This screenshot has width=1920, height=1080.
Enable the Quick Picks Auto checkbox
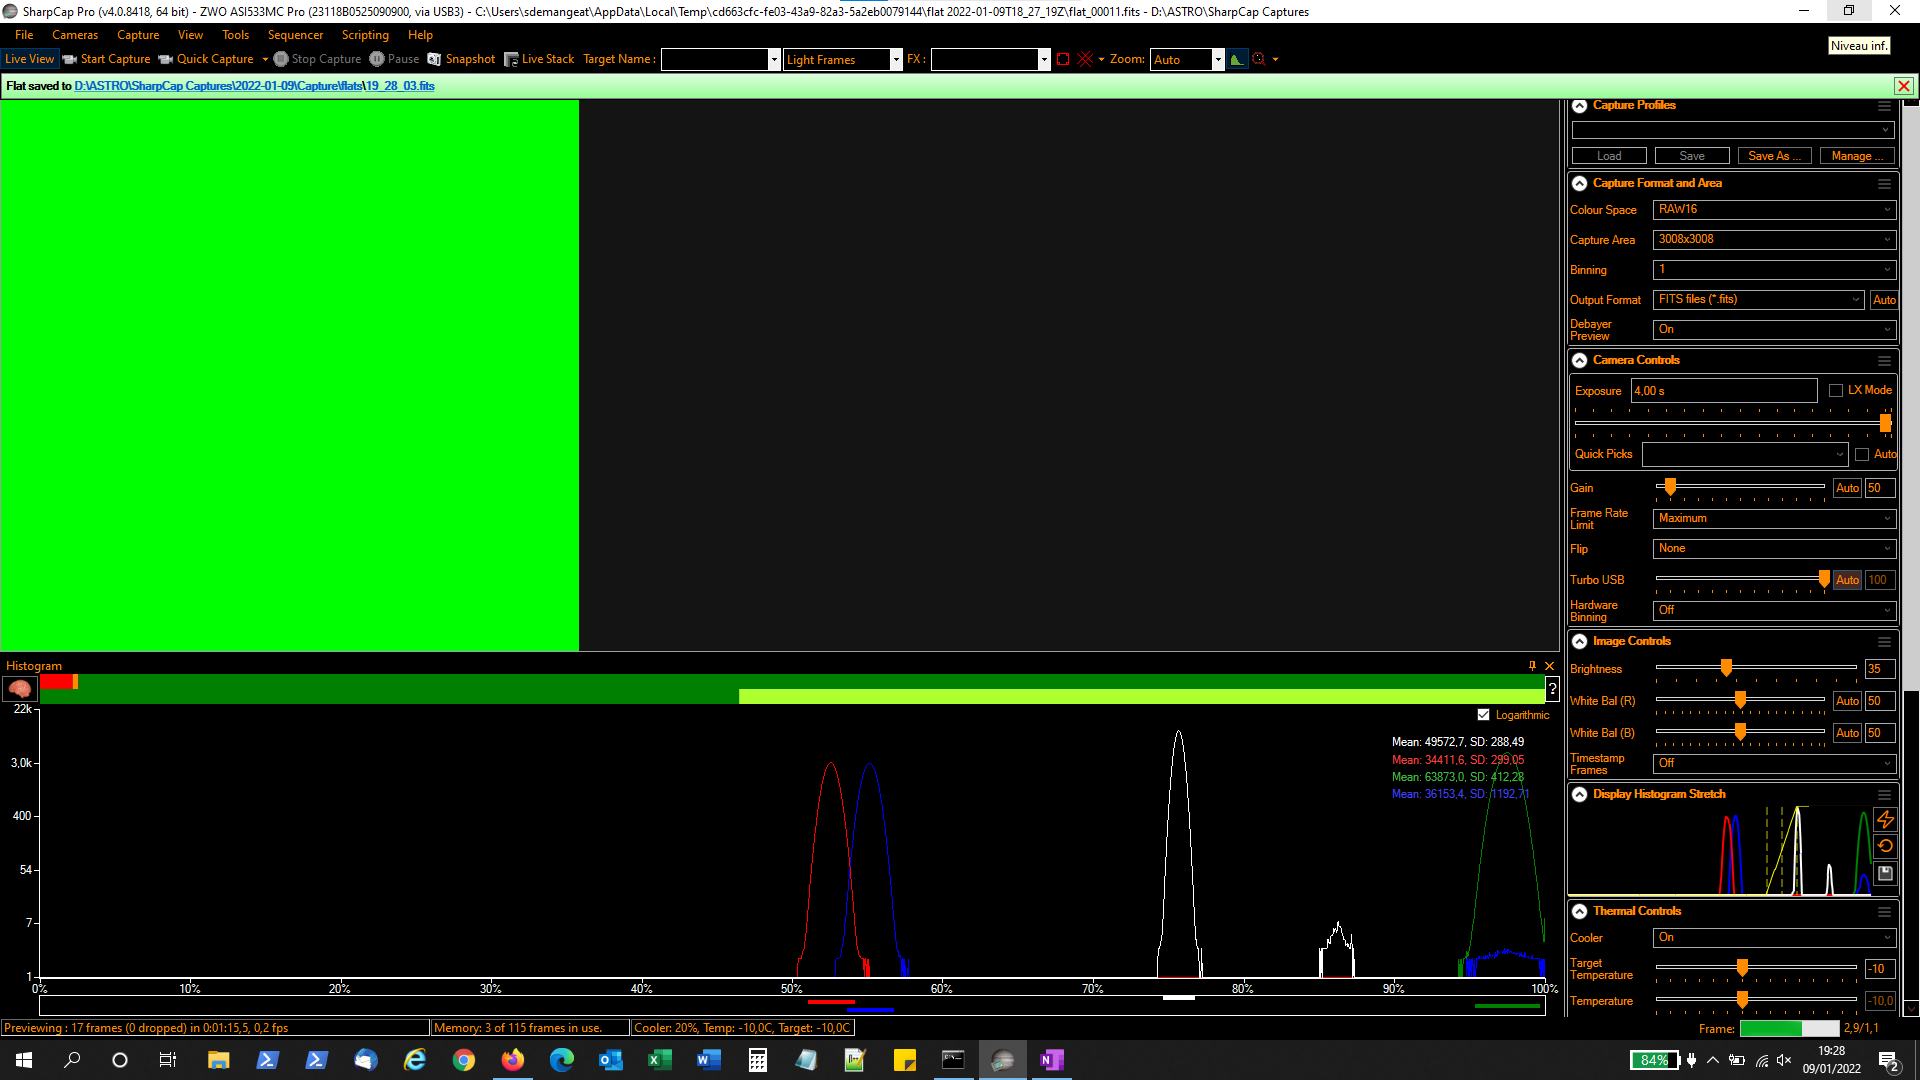tap(1862, 455)
